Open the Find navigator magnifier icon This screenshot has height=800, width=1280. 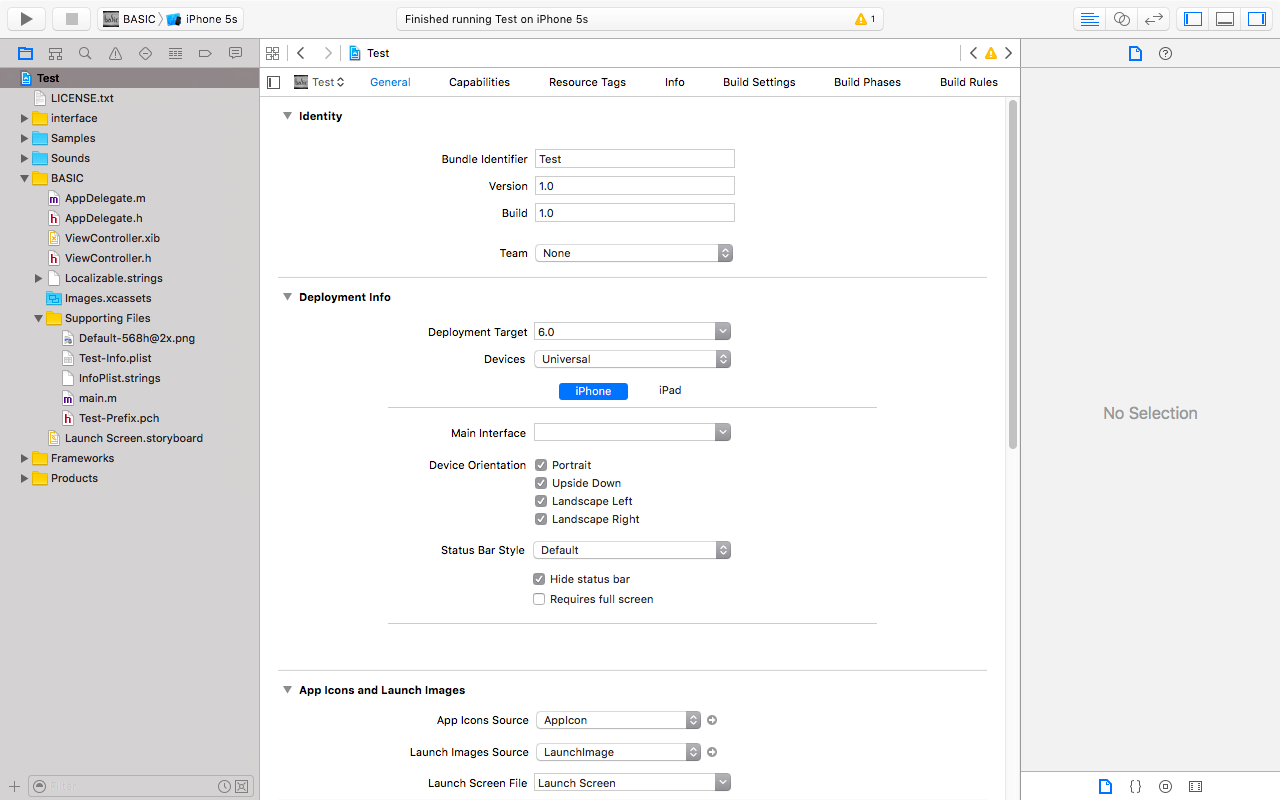(x=86, y=53)
